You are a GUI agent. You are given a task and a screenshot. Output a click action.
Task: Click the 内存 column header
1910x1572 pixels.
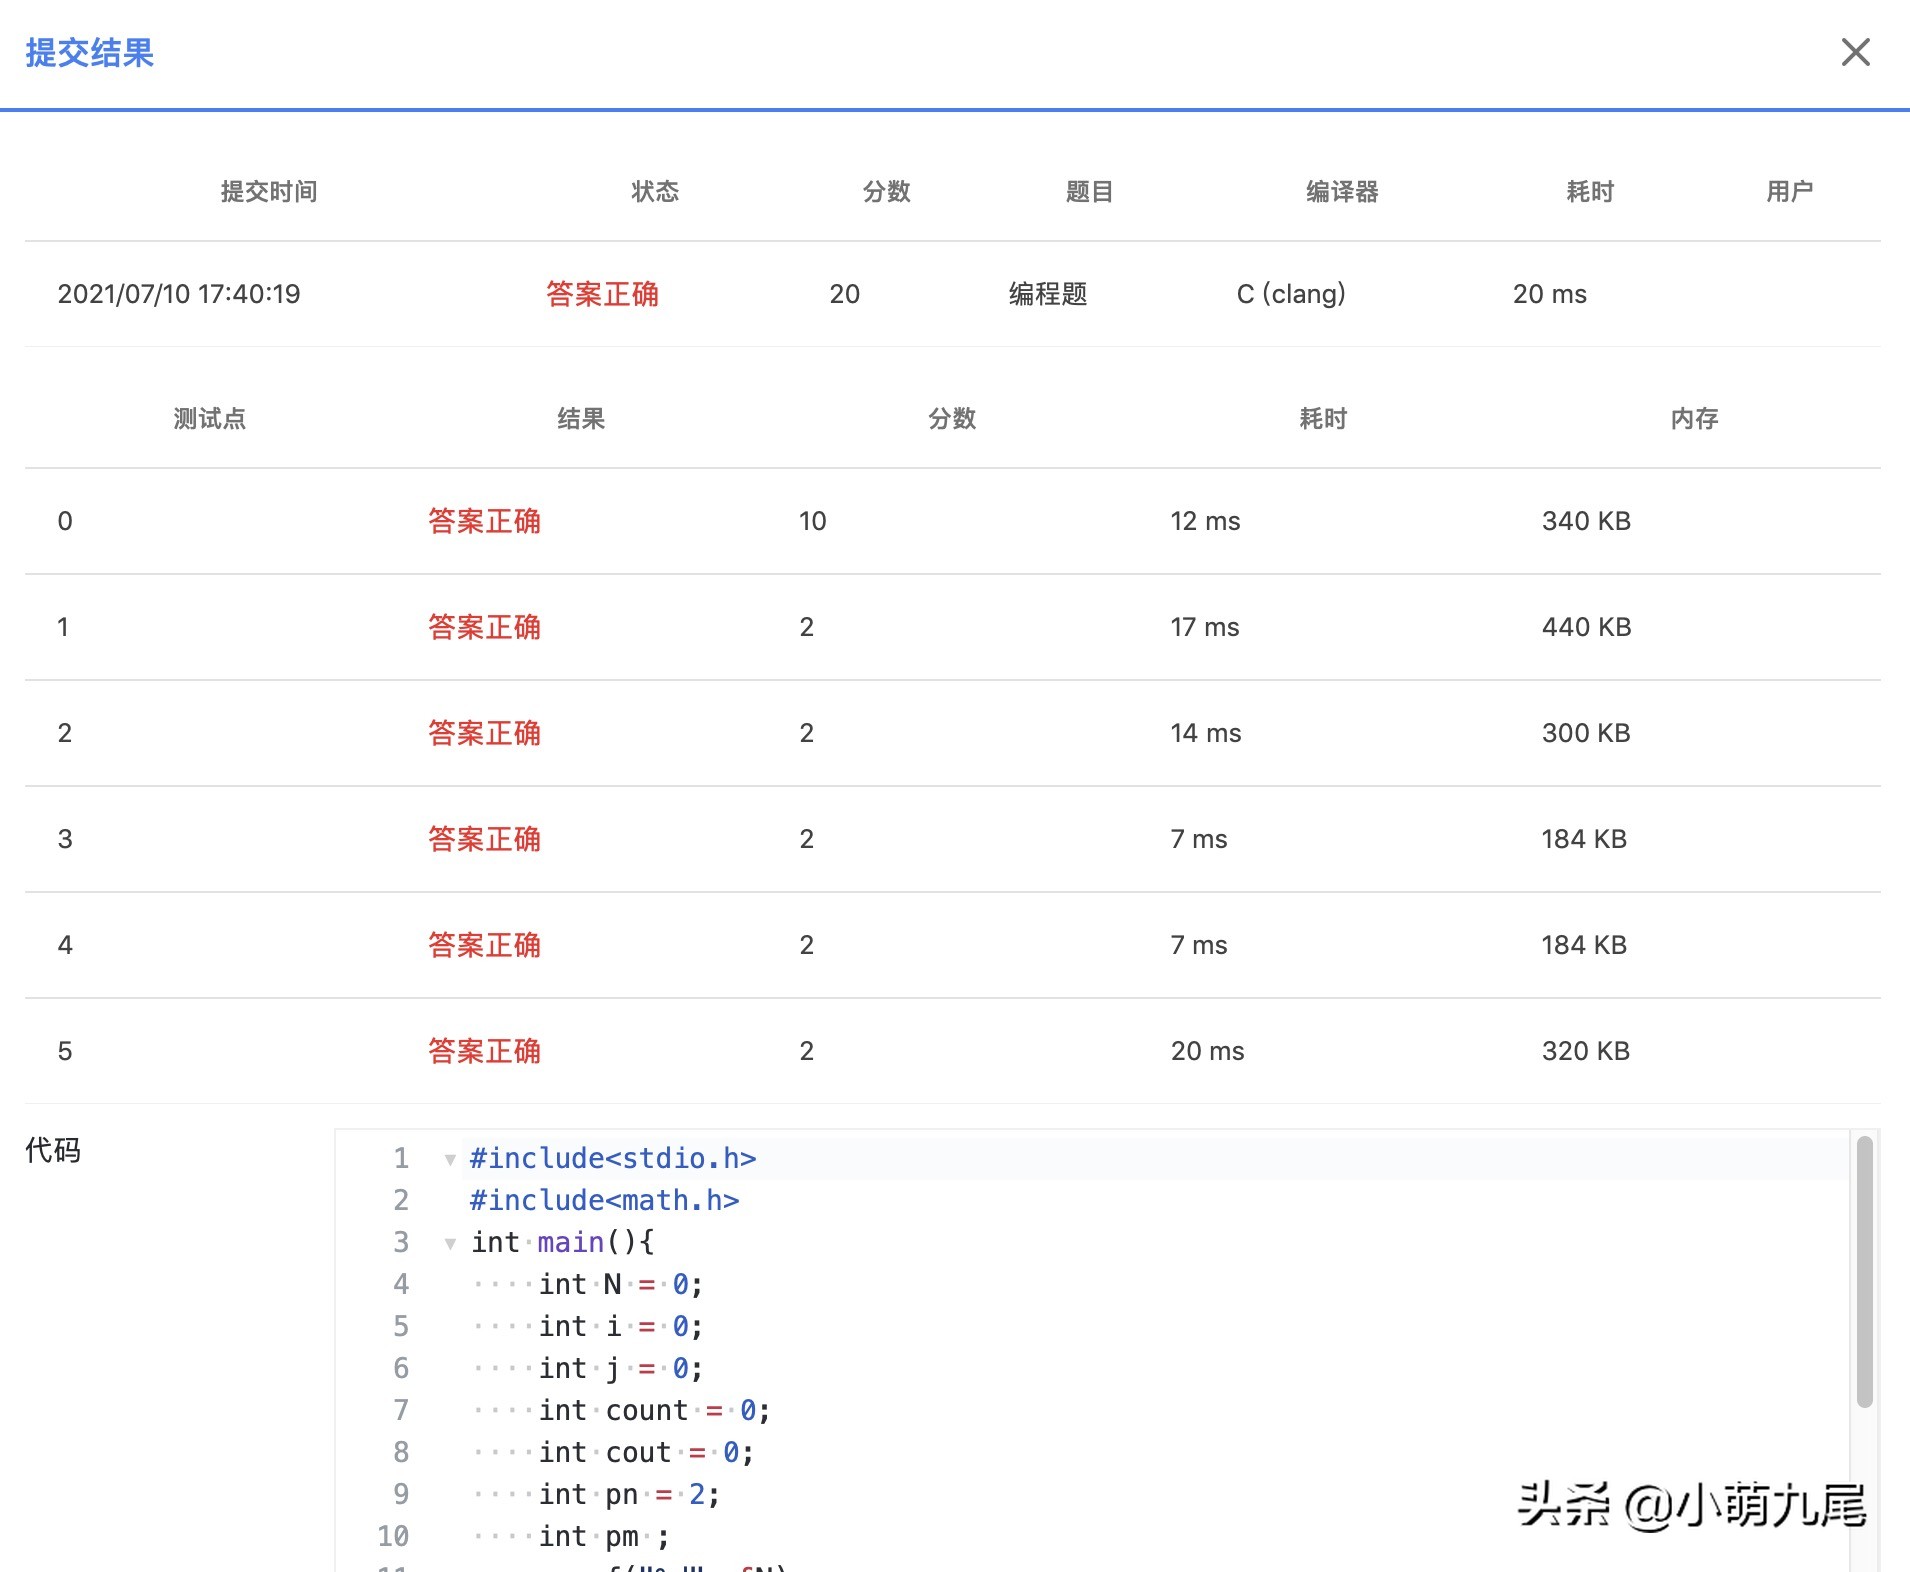(x=1692, y=418)
